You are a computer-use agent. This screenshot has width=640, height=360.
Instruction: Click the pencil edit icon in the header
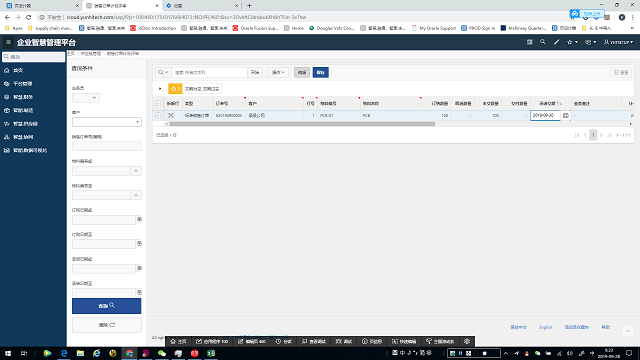[x=556, y=42]
